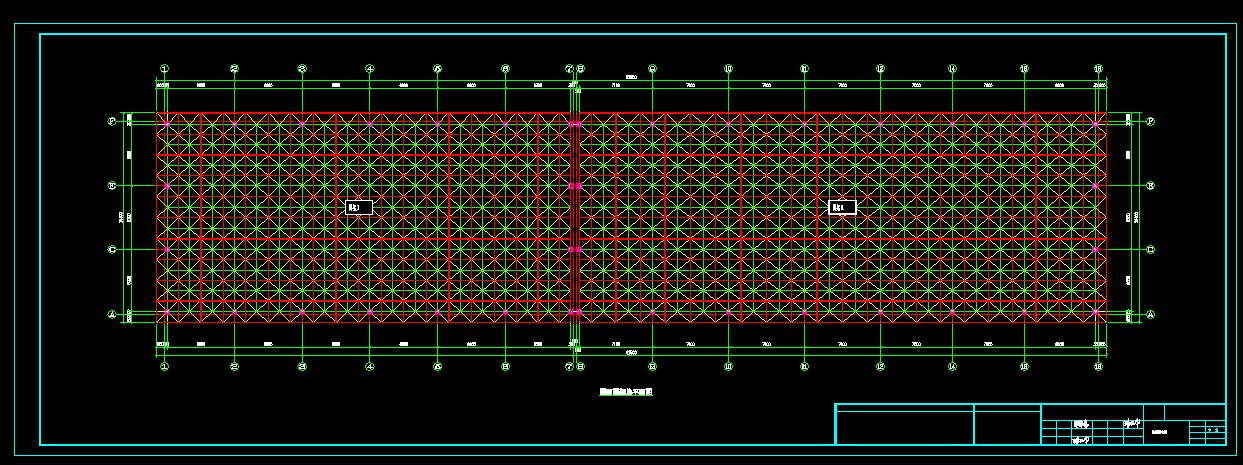Viewport: 1243px width, 465px height.
Task: Select the topmost axis bubble on the left side
Action: 112,121
